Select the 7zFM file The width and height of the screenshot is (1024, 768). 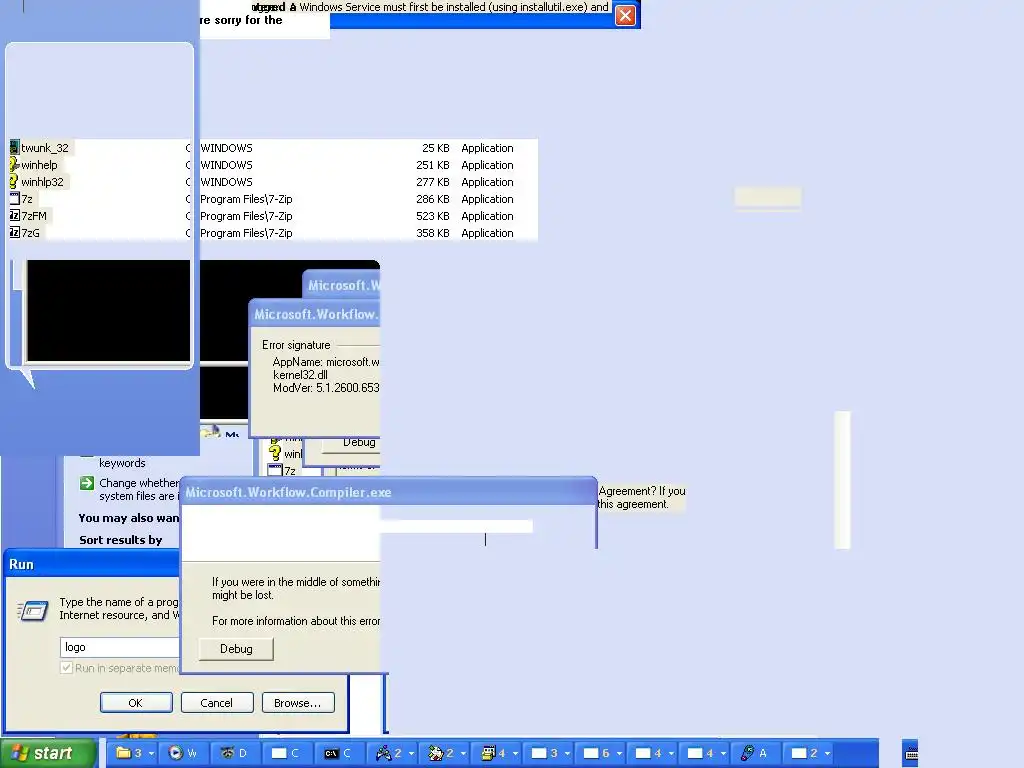34,216
